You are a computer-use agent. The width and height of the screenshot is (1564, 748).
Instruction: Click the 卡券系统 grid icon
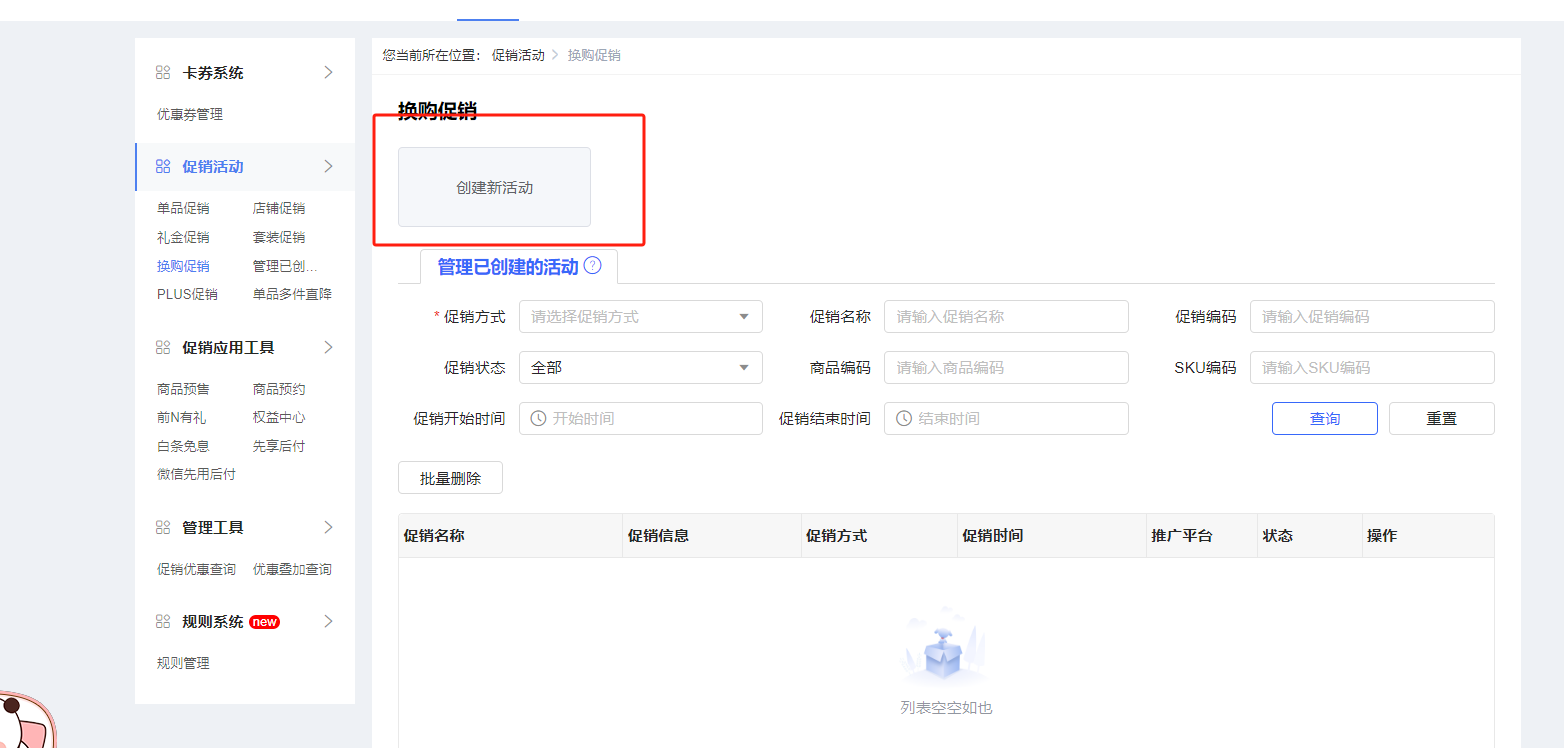(x=163, y=73)
